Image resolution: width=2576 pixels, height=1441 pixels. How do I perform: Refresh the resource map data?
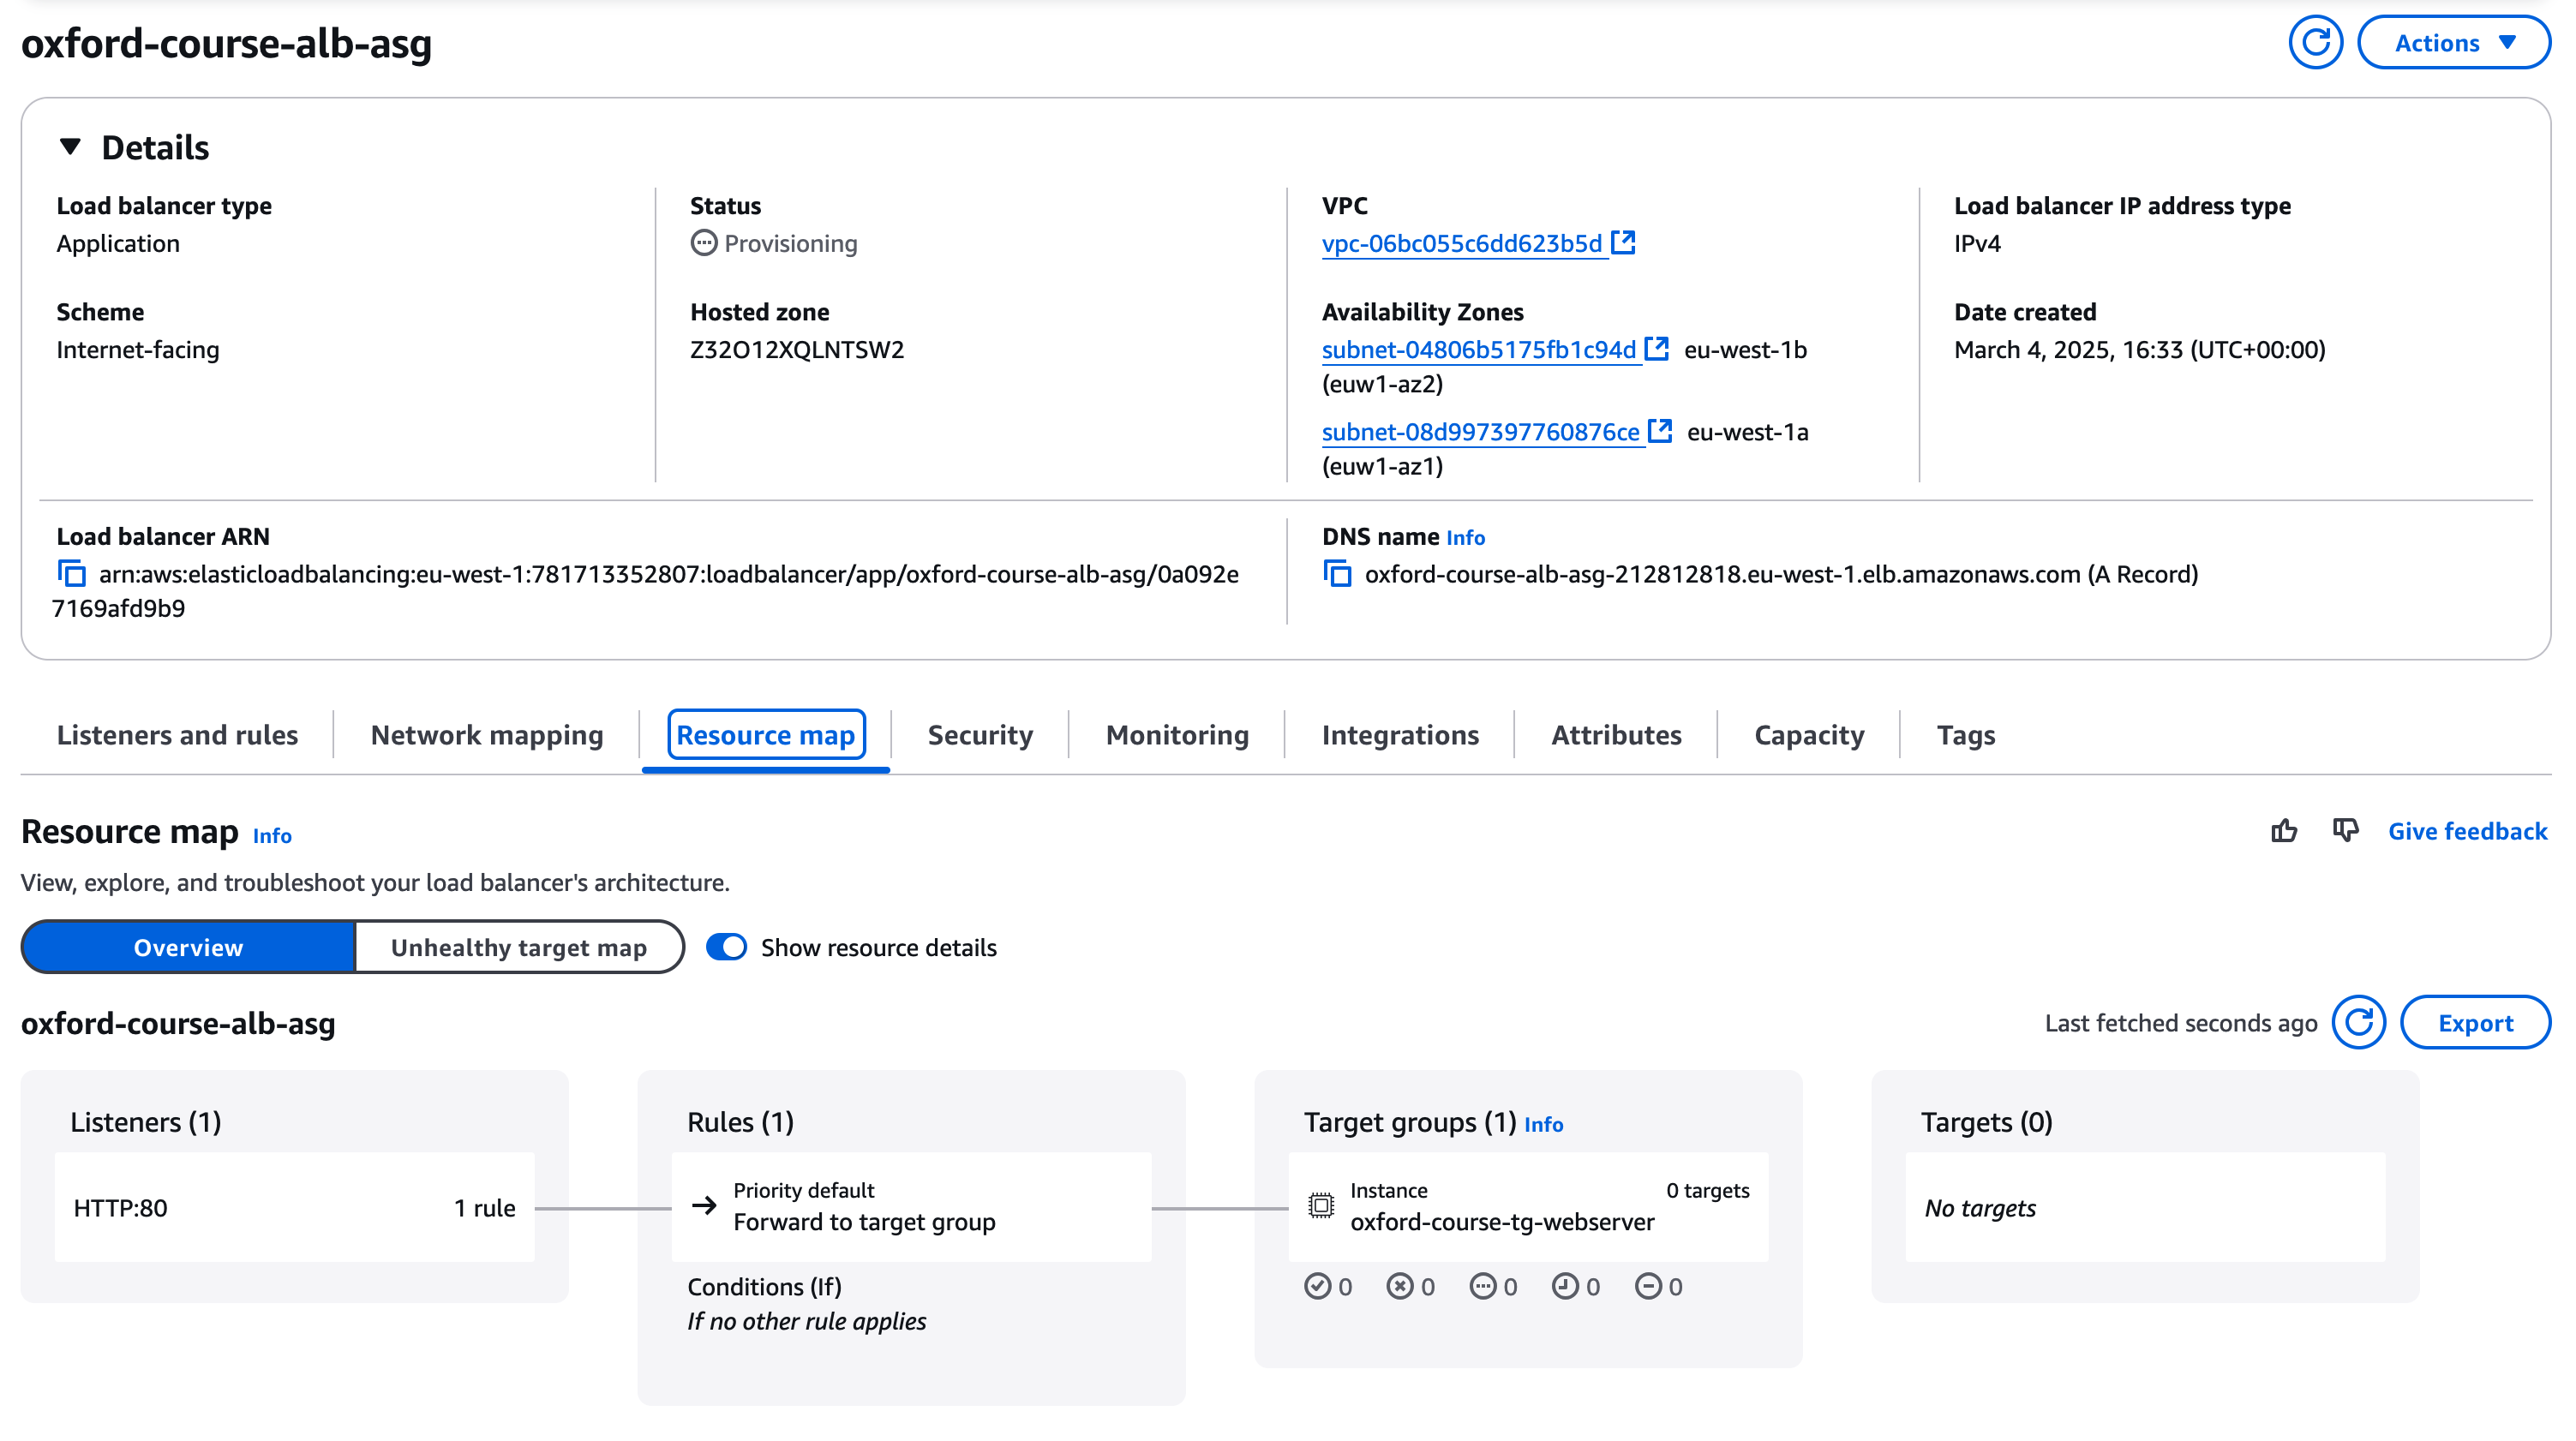point(2359,1022)
